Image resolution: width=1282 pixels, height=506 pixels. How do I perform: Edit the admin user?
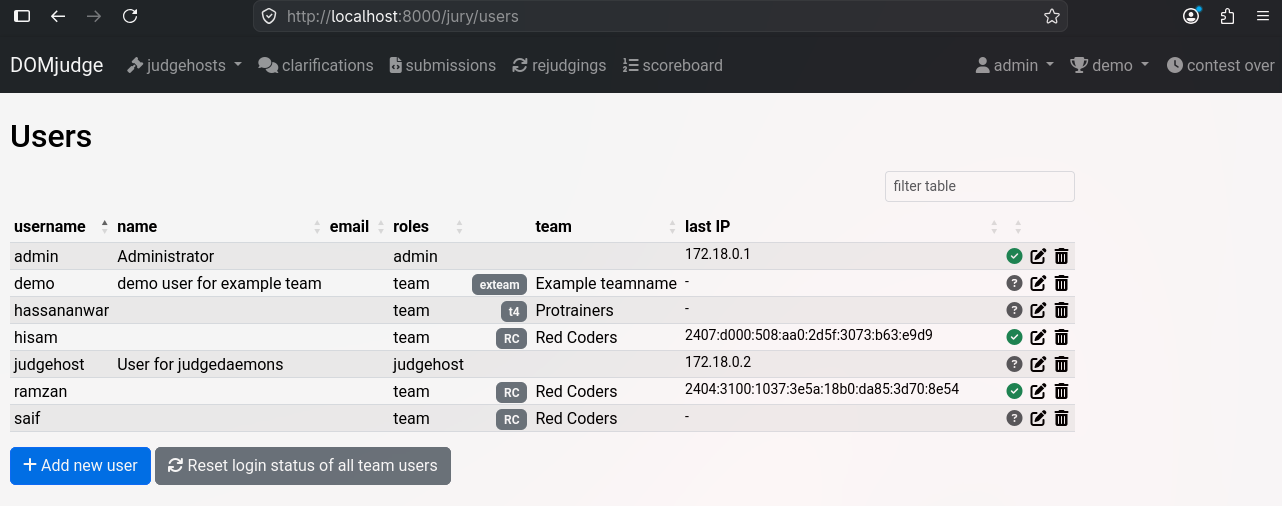click(x=1038, y=256)
